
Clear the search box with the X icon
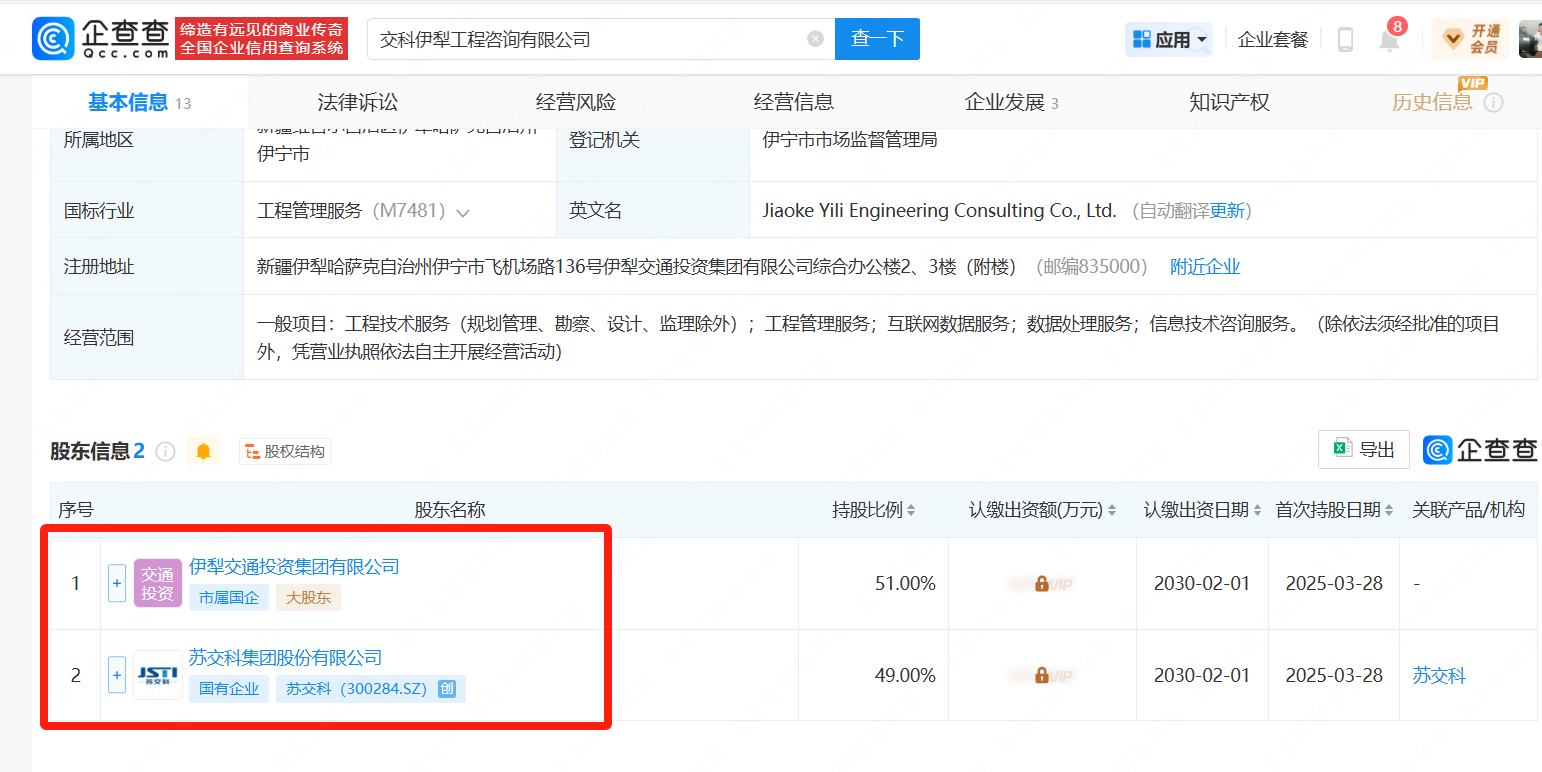pos(815,39)
